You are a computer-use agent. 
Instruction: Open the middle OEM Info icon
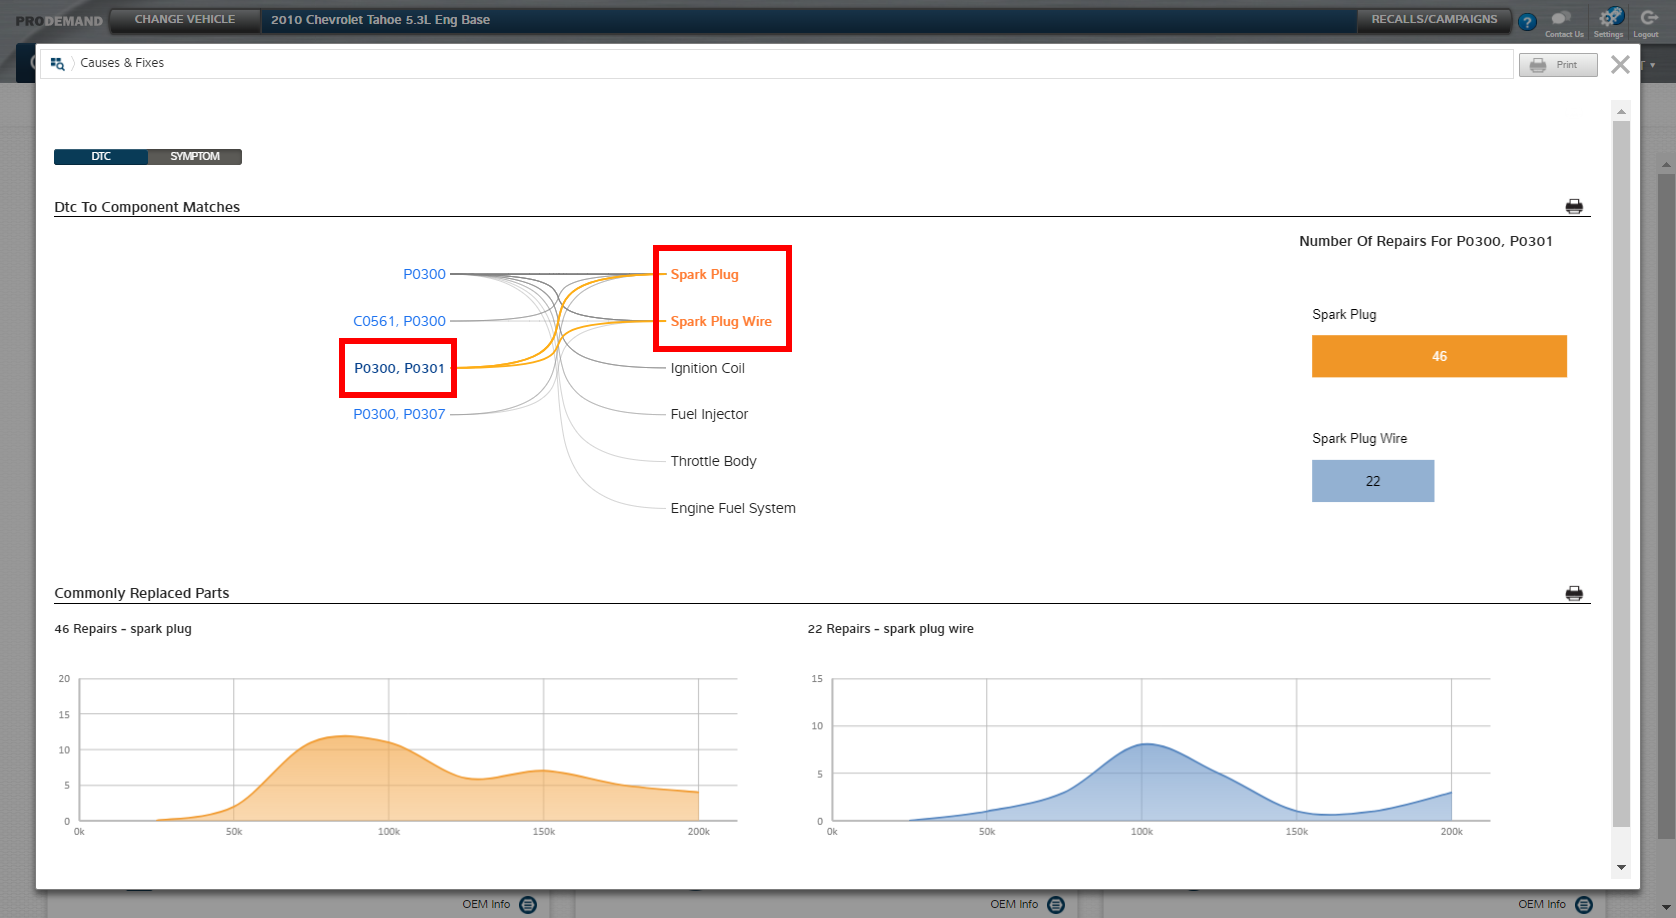pos(1055,904)
